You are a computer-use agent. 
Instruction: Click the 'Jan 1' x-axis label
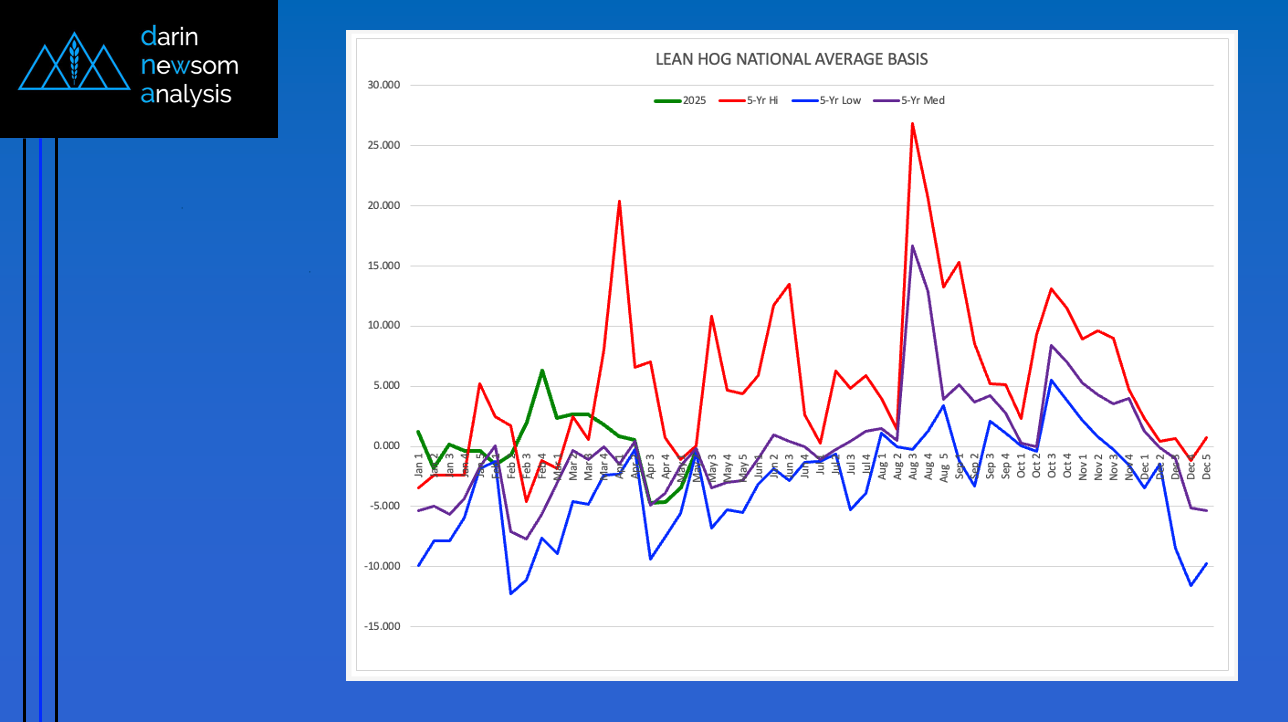tap(419, 466)
